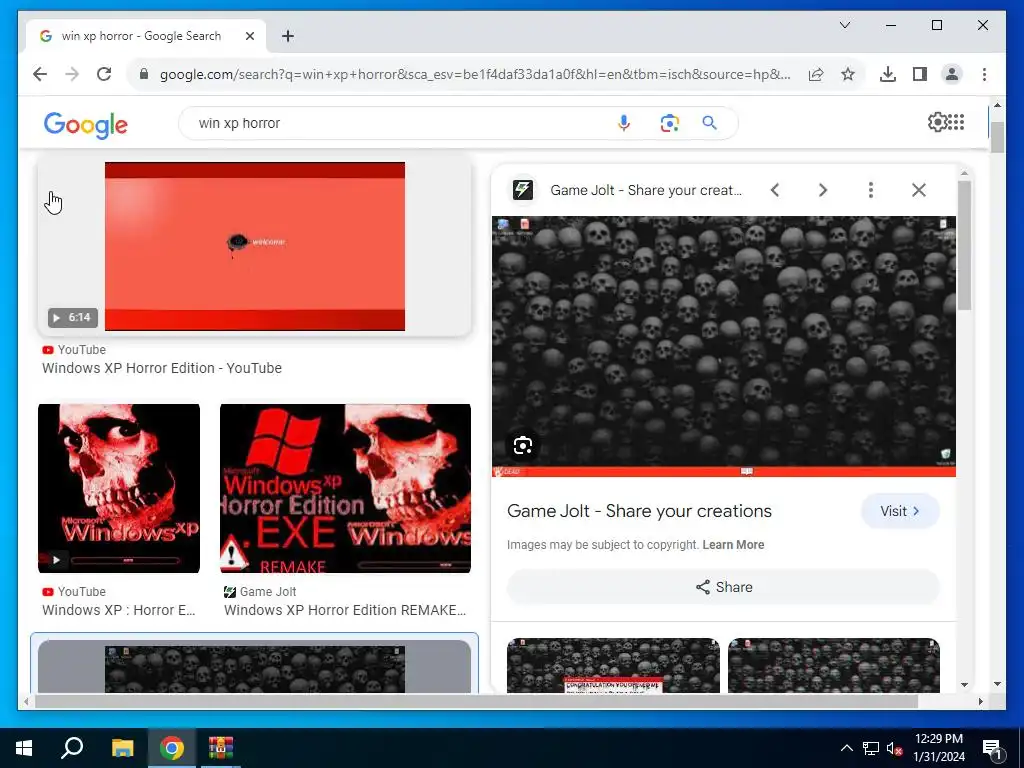
Task: Open preview panel three-dot options
Action: tap(871, 190)
